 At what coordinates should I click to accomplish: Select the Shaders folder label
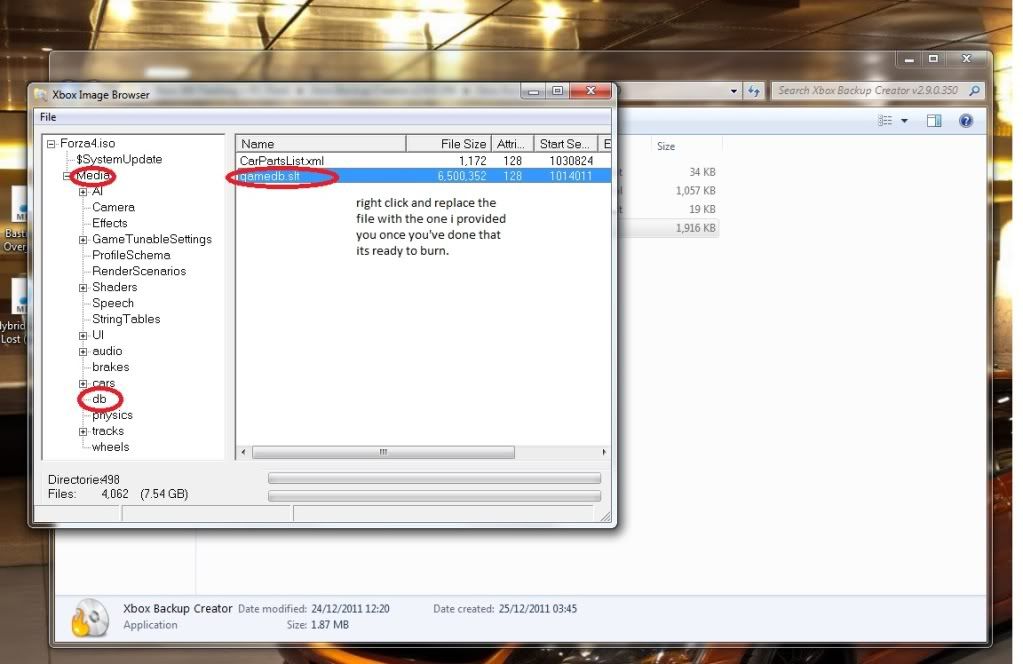115,287
